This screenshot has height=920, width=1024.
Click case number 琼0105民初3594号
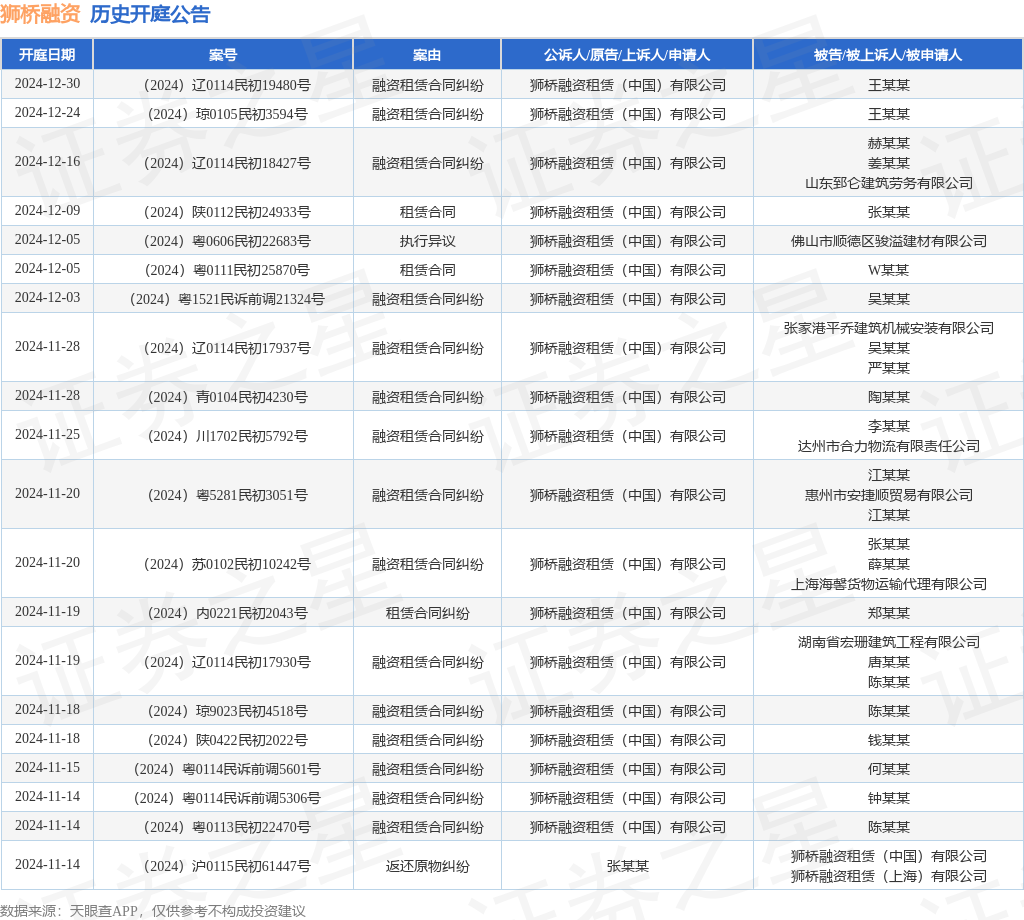point(227,114)
